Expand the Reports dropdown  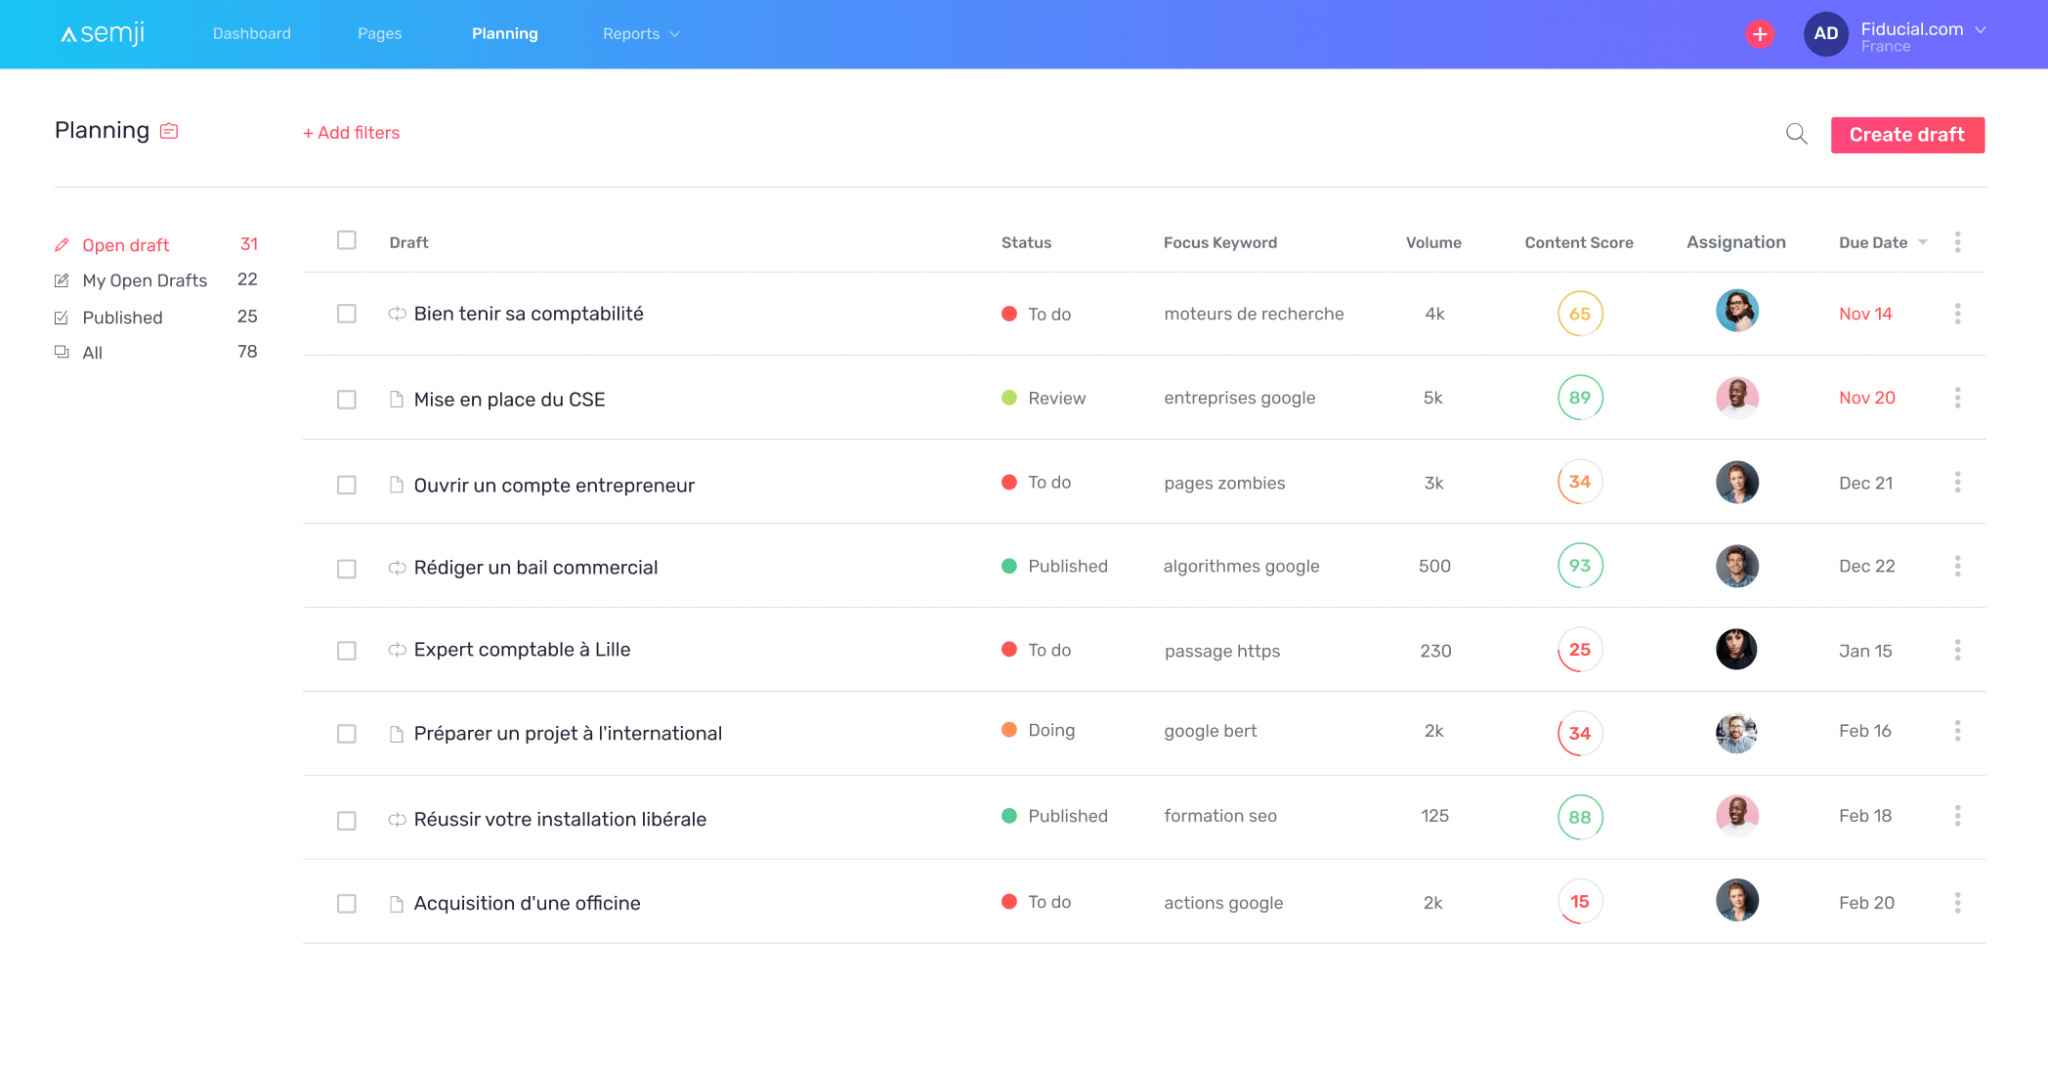(x=639, y=33)
